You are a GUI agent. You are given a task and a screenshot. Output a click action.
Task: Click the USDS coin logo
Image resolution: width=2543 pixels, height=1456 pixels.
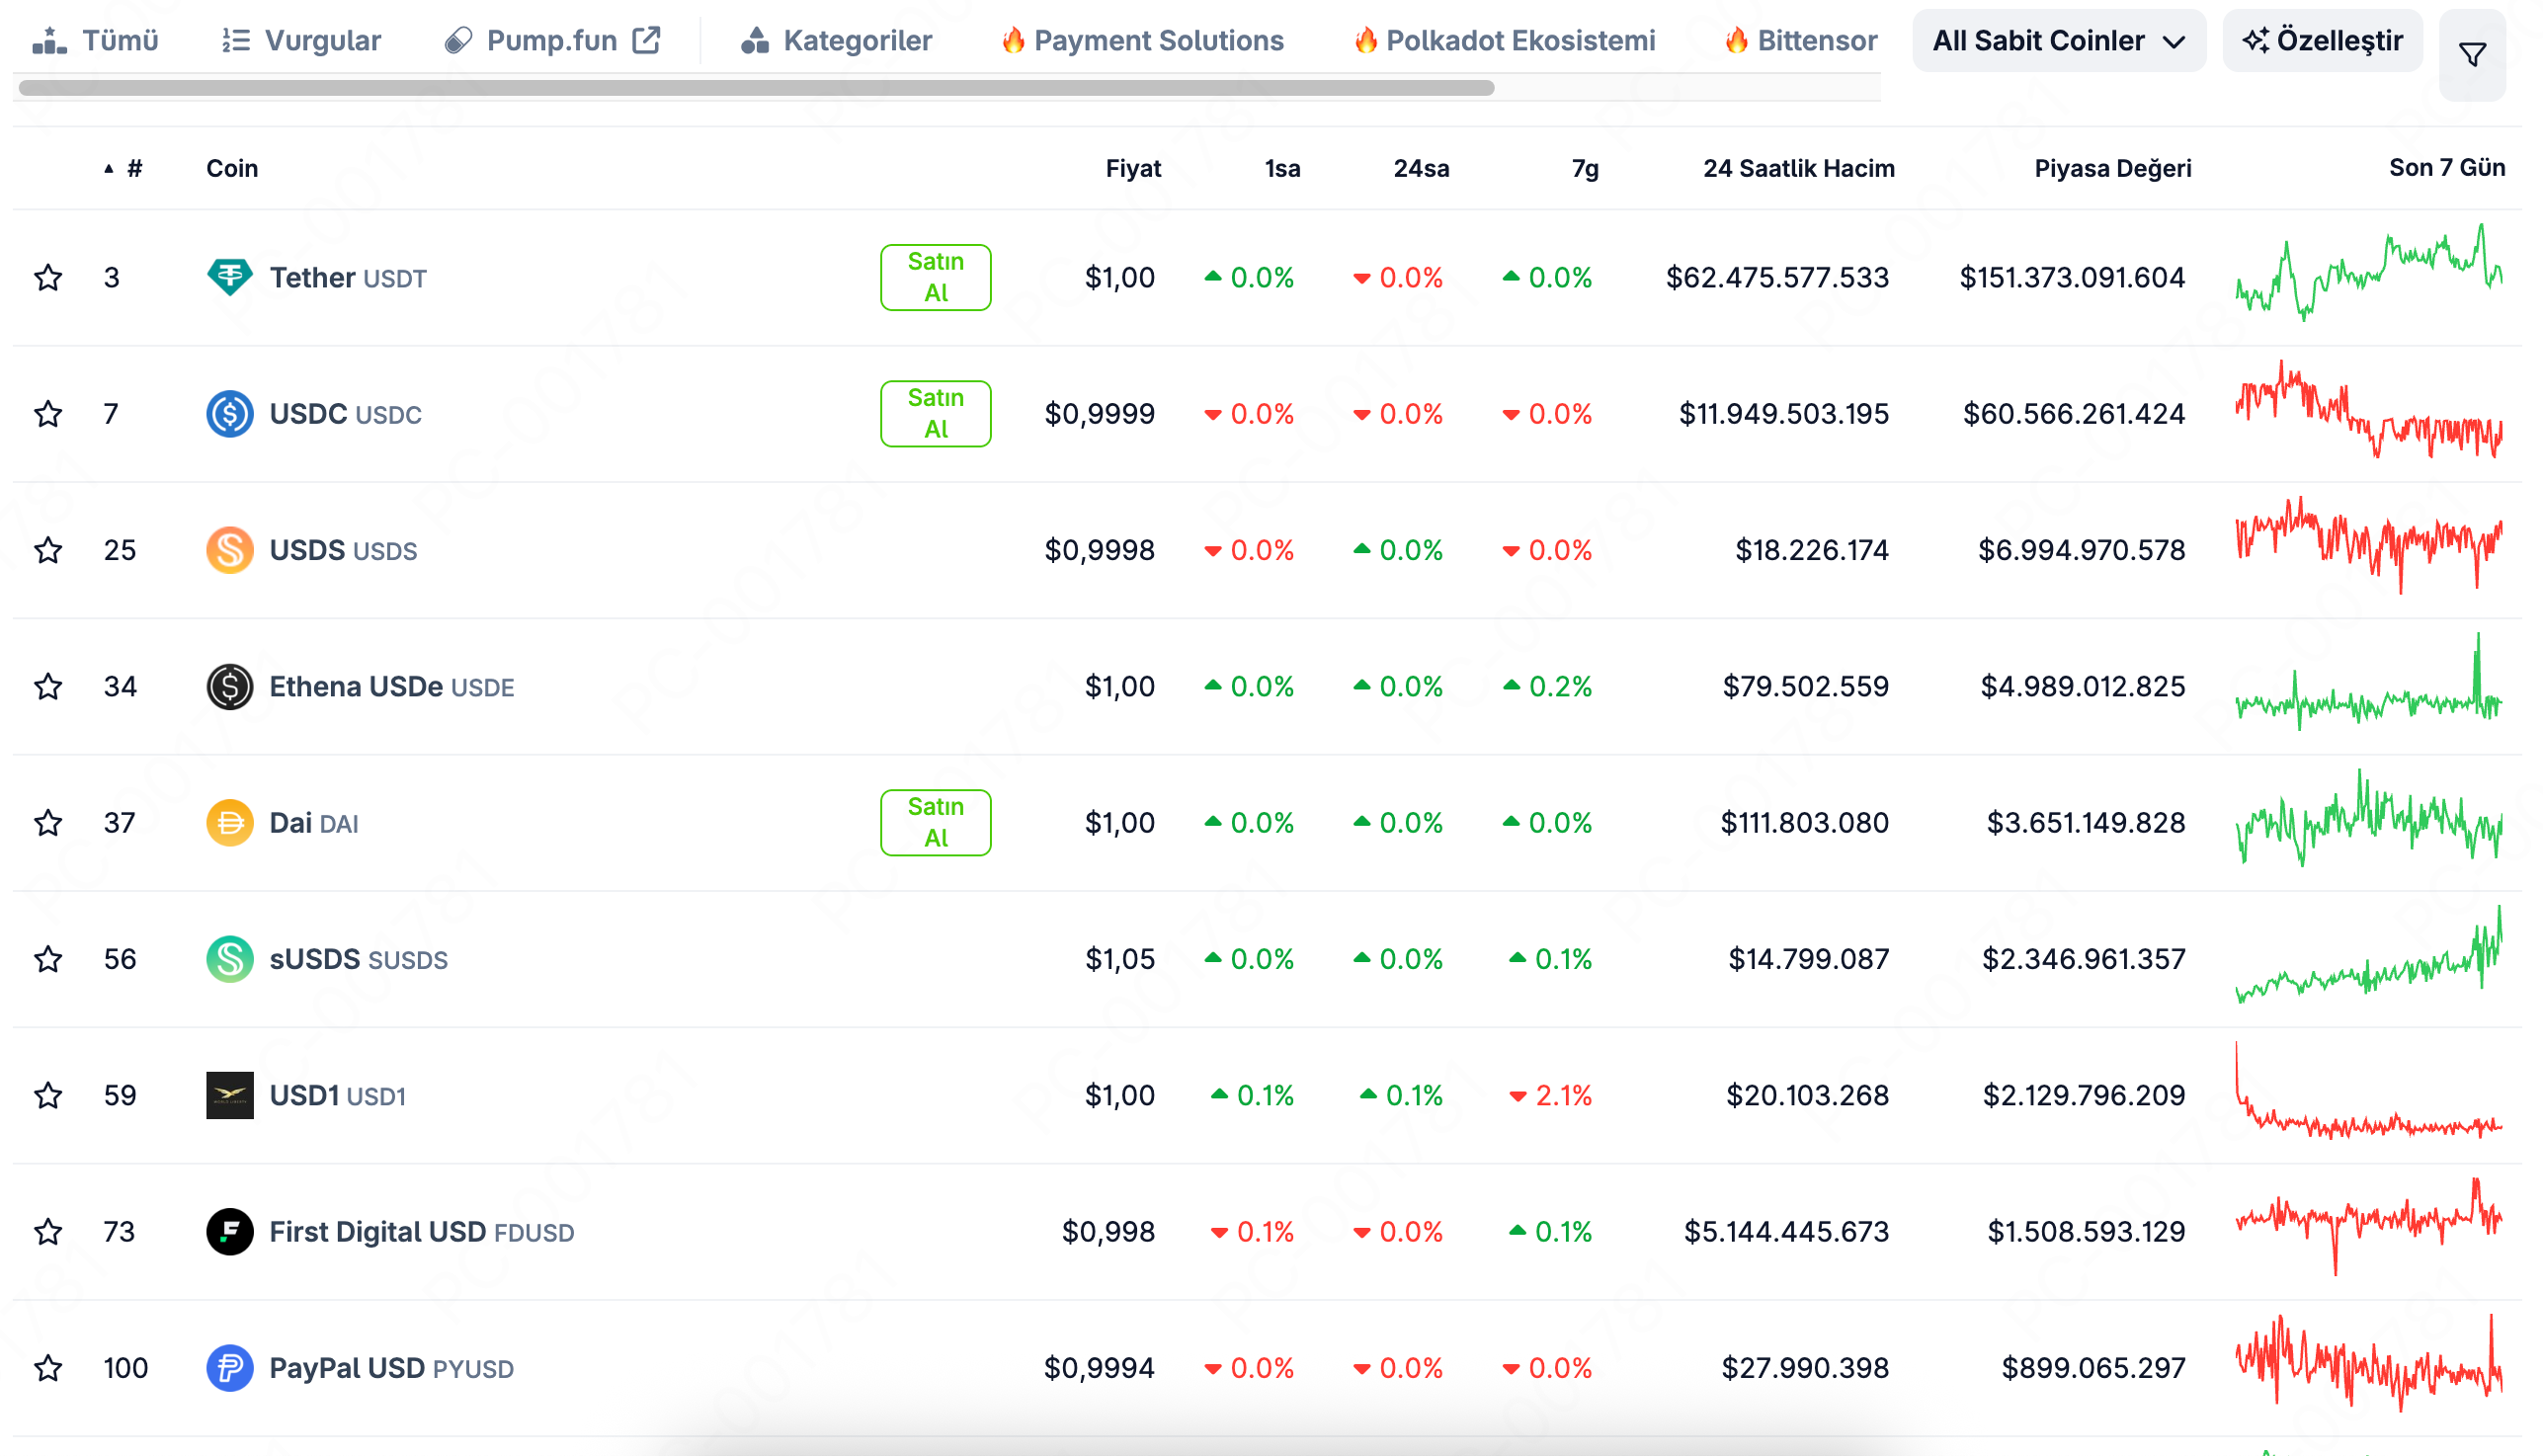point(229,550)
